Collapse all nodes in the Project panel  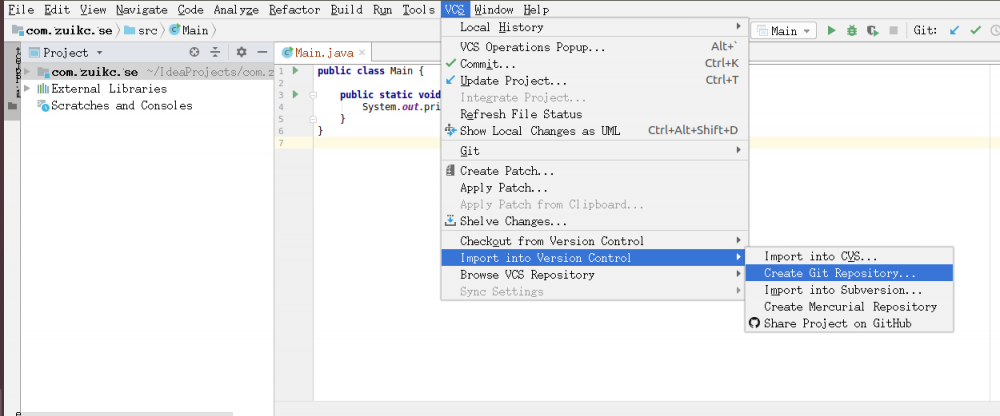[216, 52]
